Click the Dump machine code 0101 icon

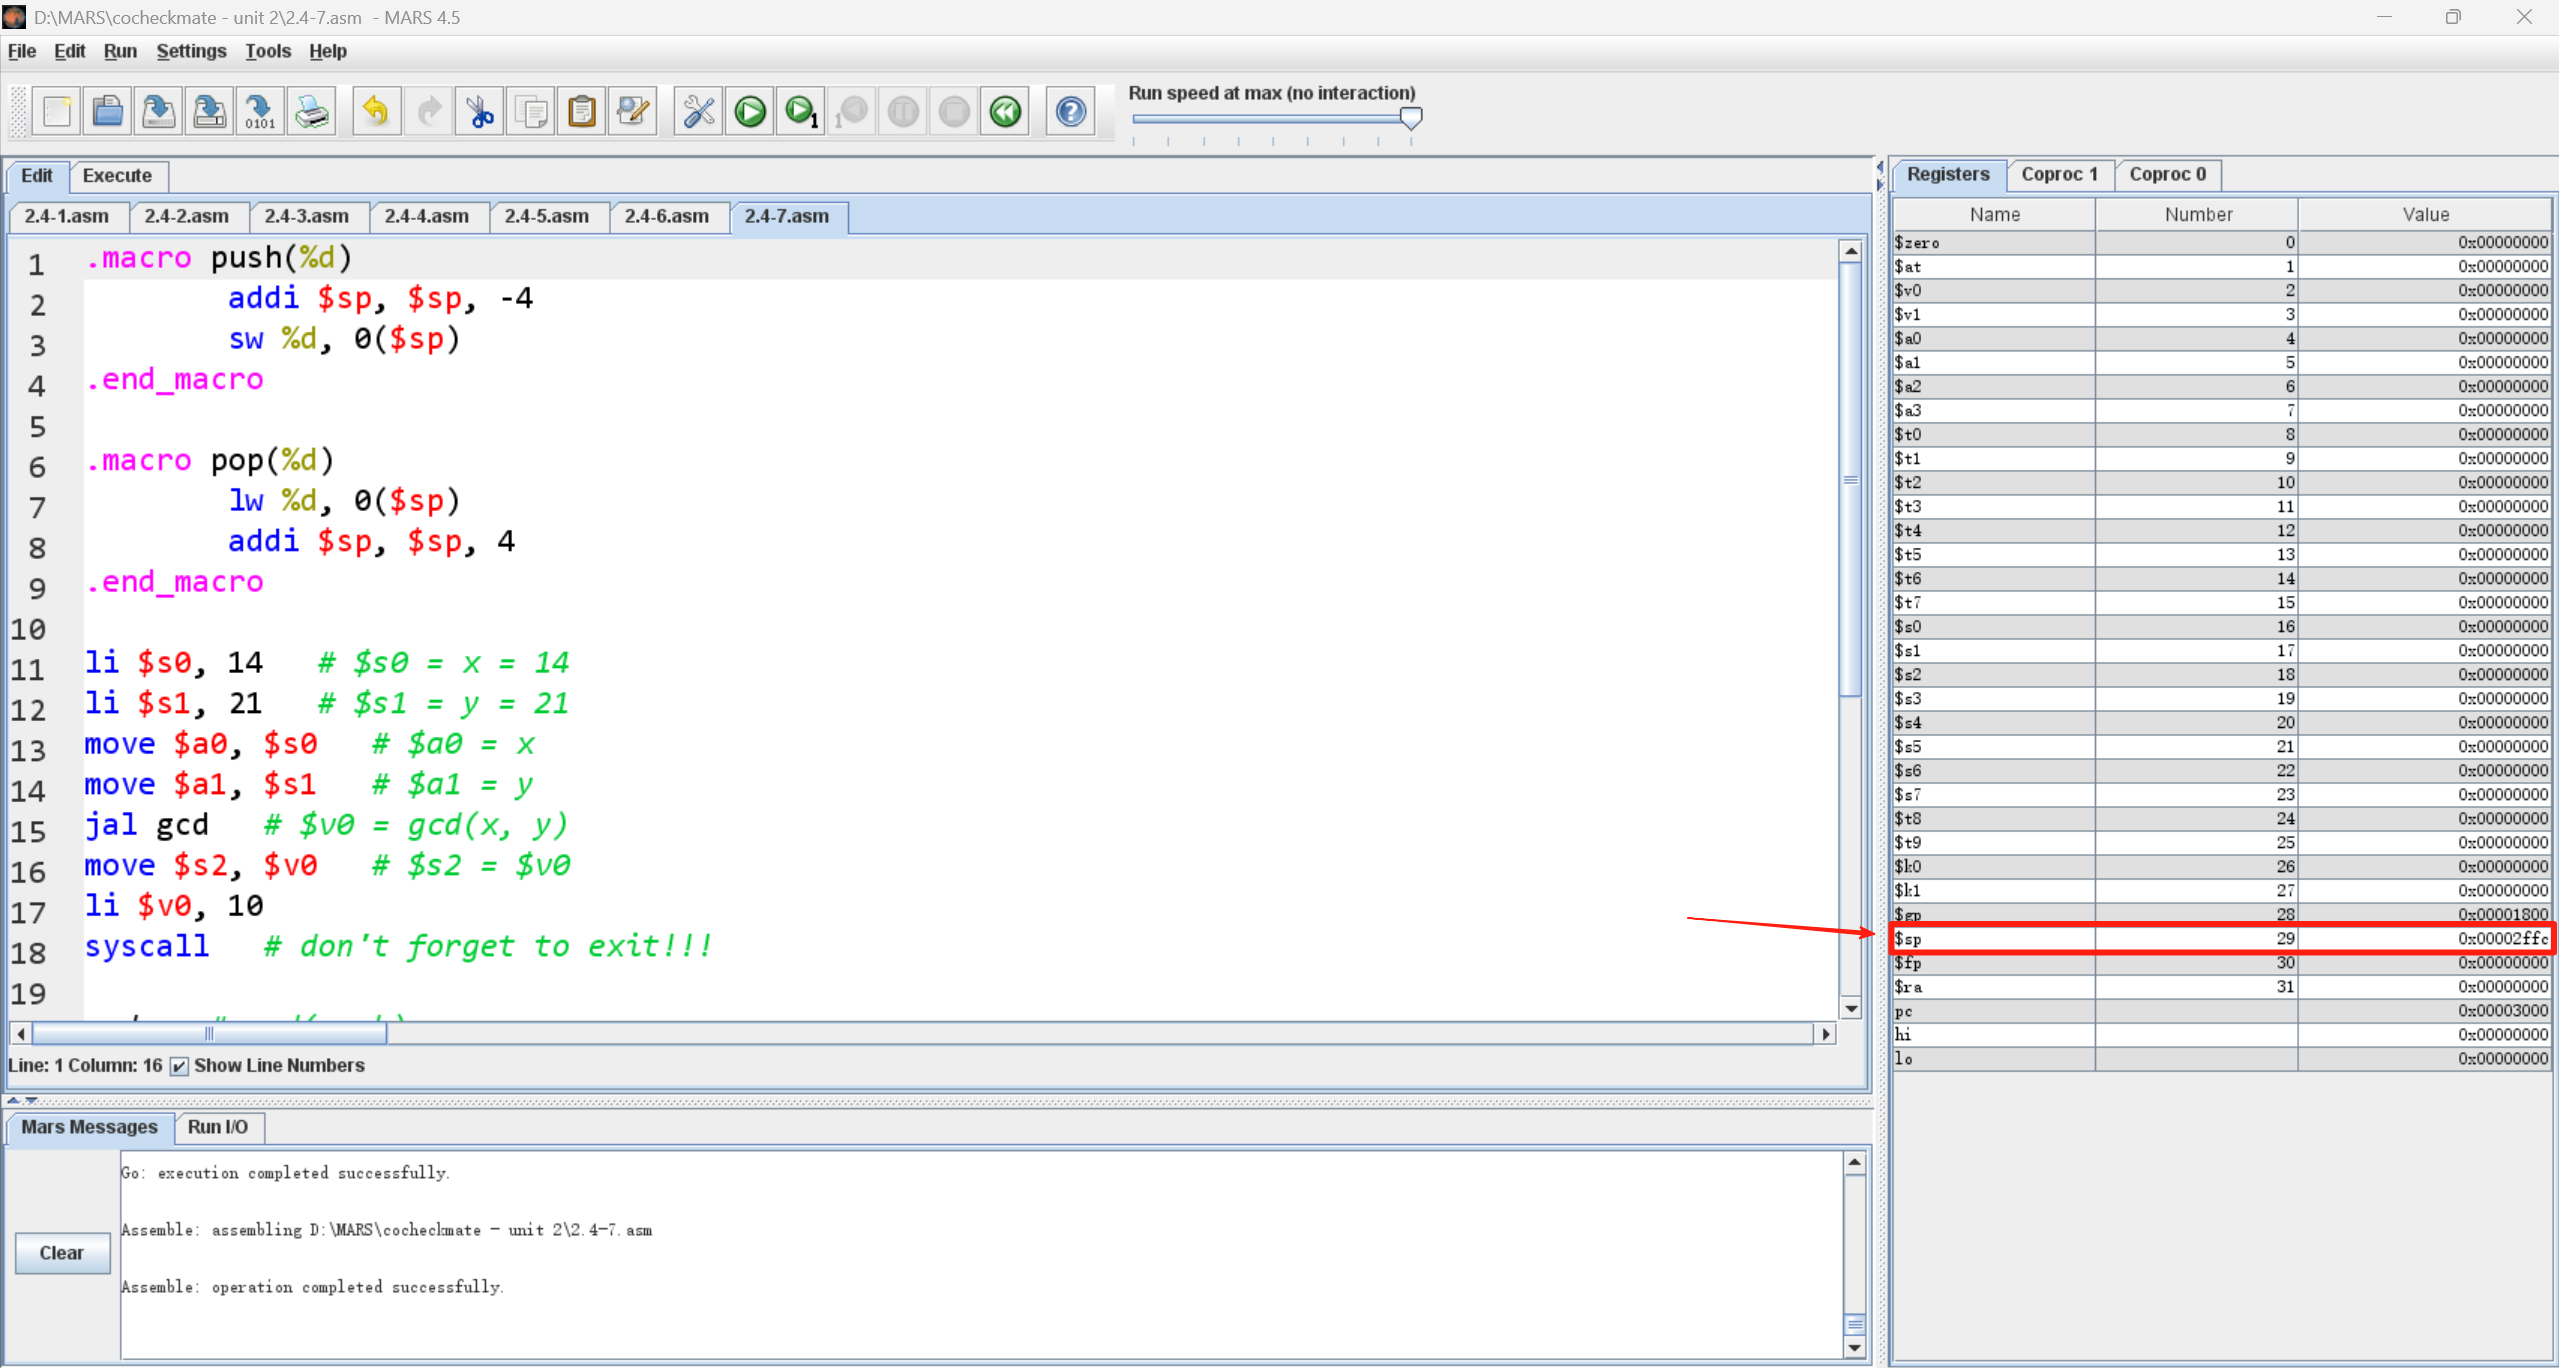coord(260,111)
